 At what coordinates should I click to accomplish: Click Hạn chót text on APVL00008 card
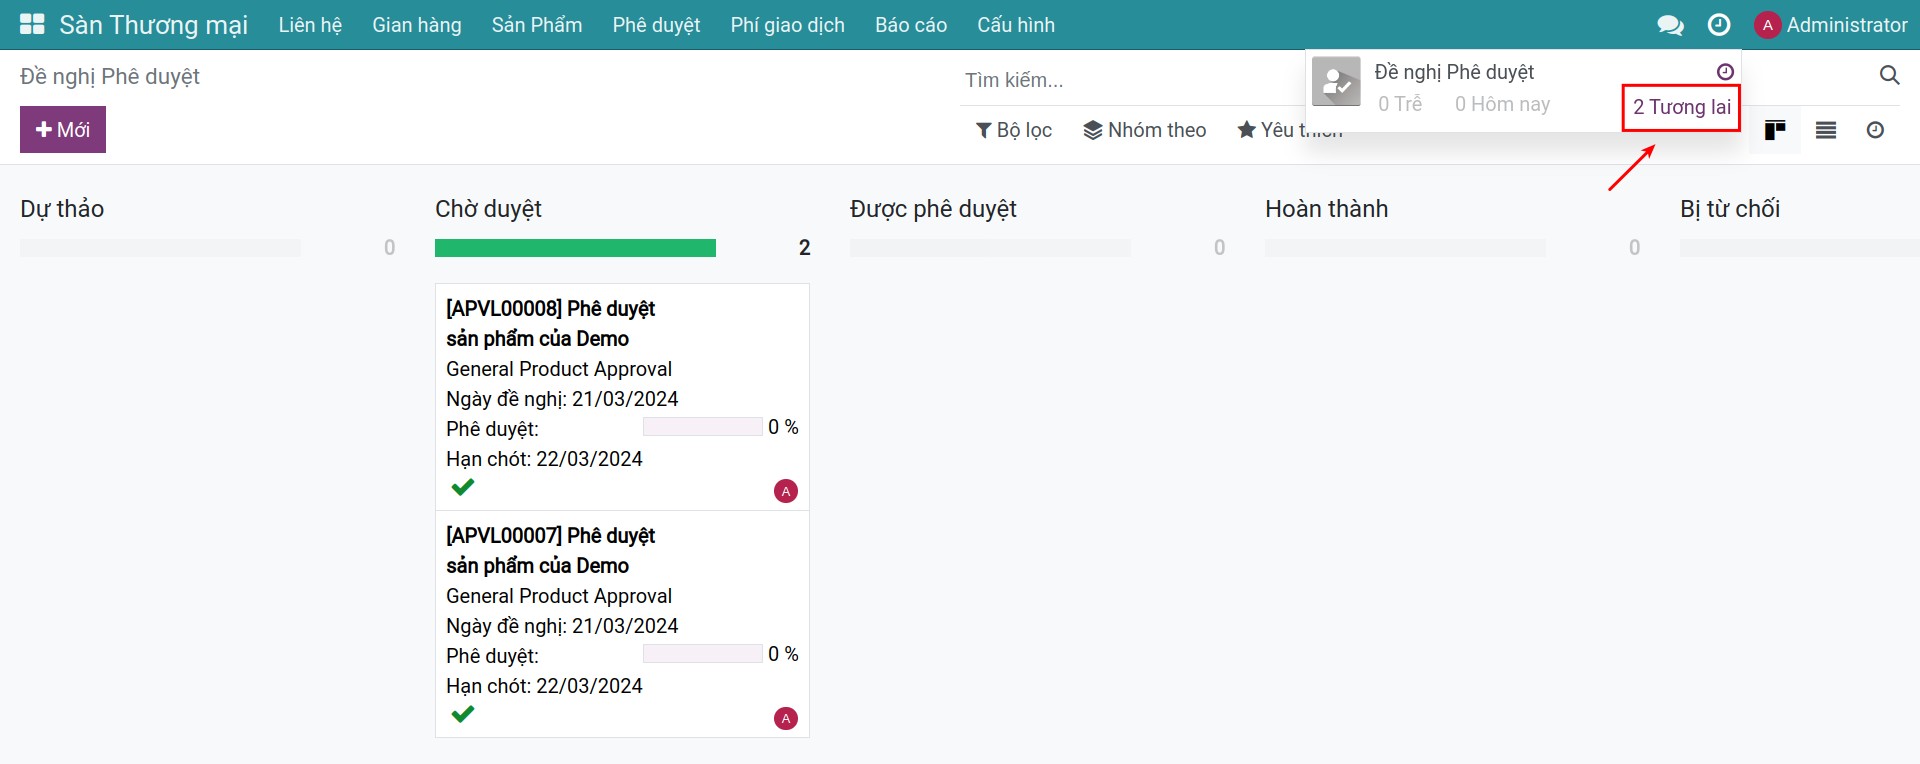pos(544,459)
